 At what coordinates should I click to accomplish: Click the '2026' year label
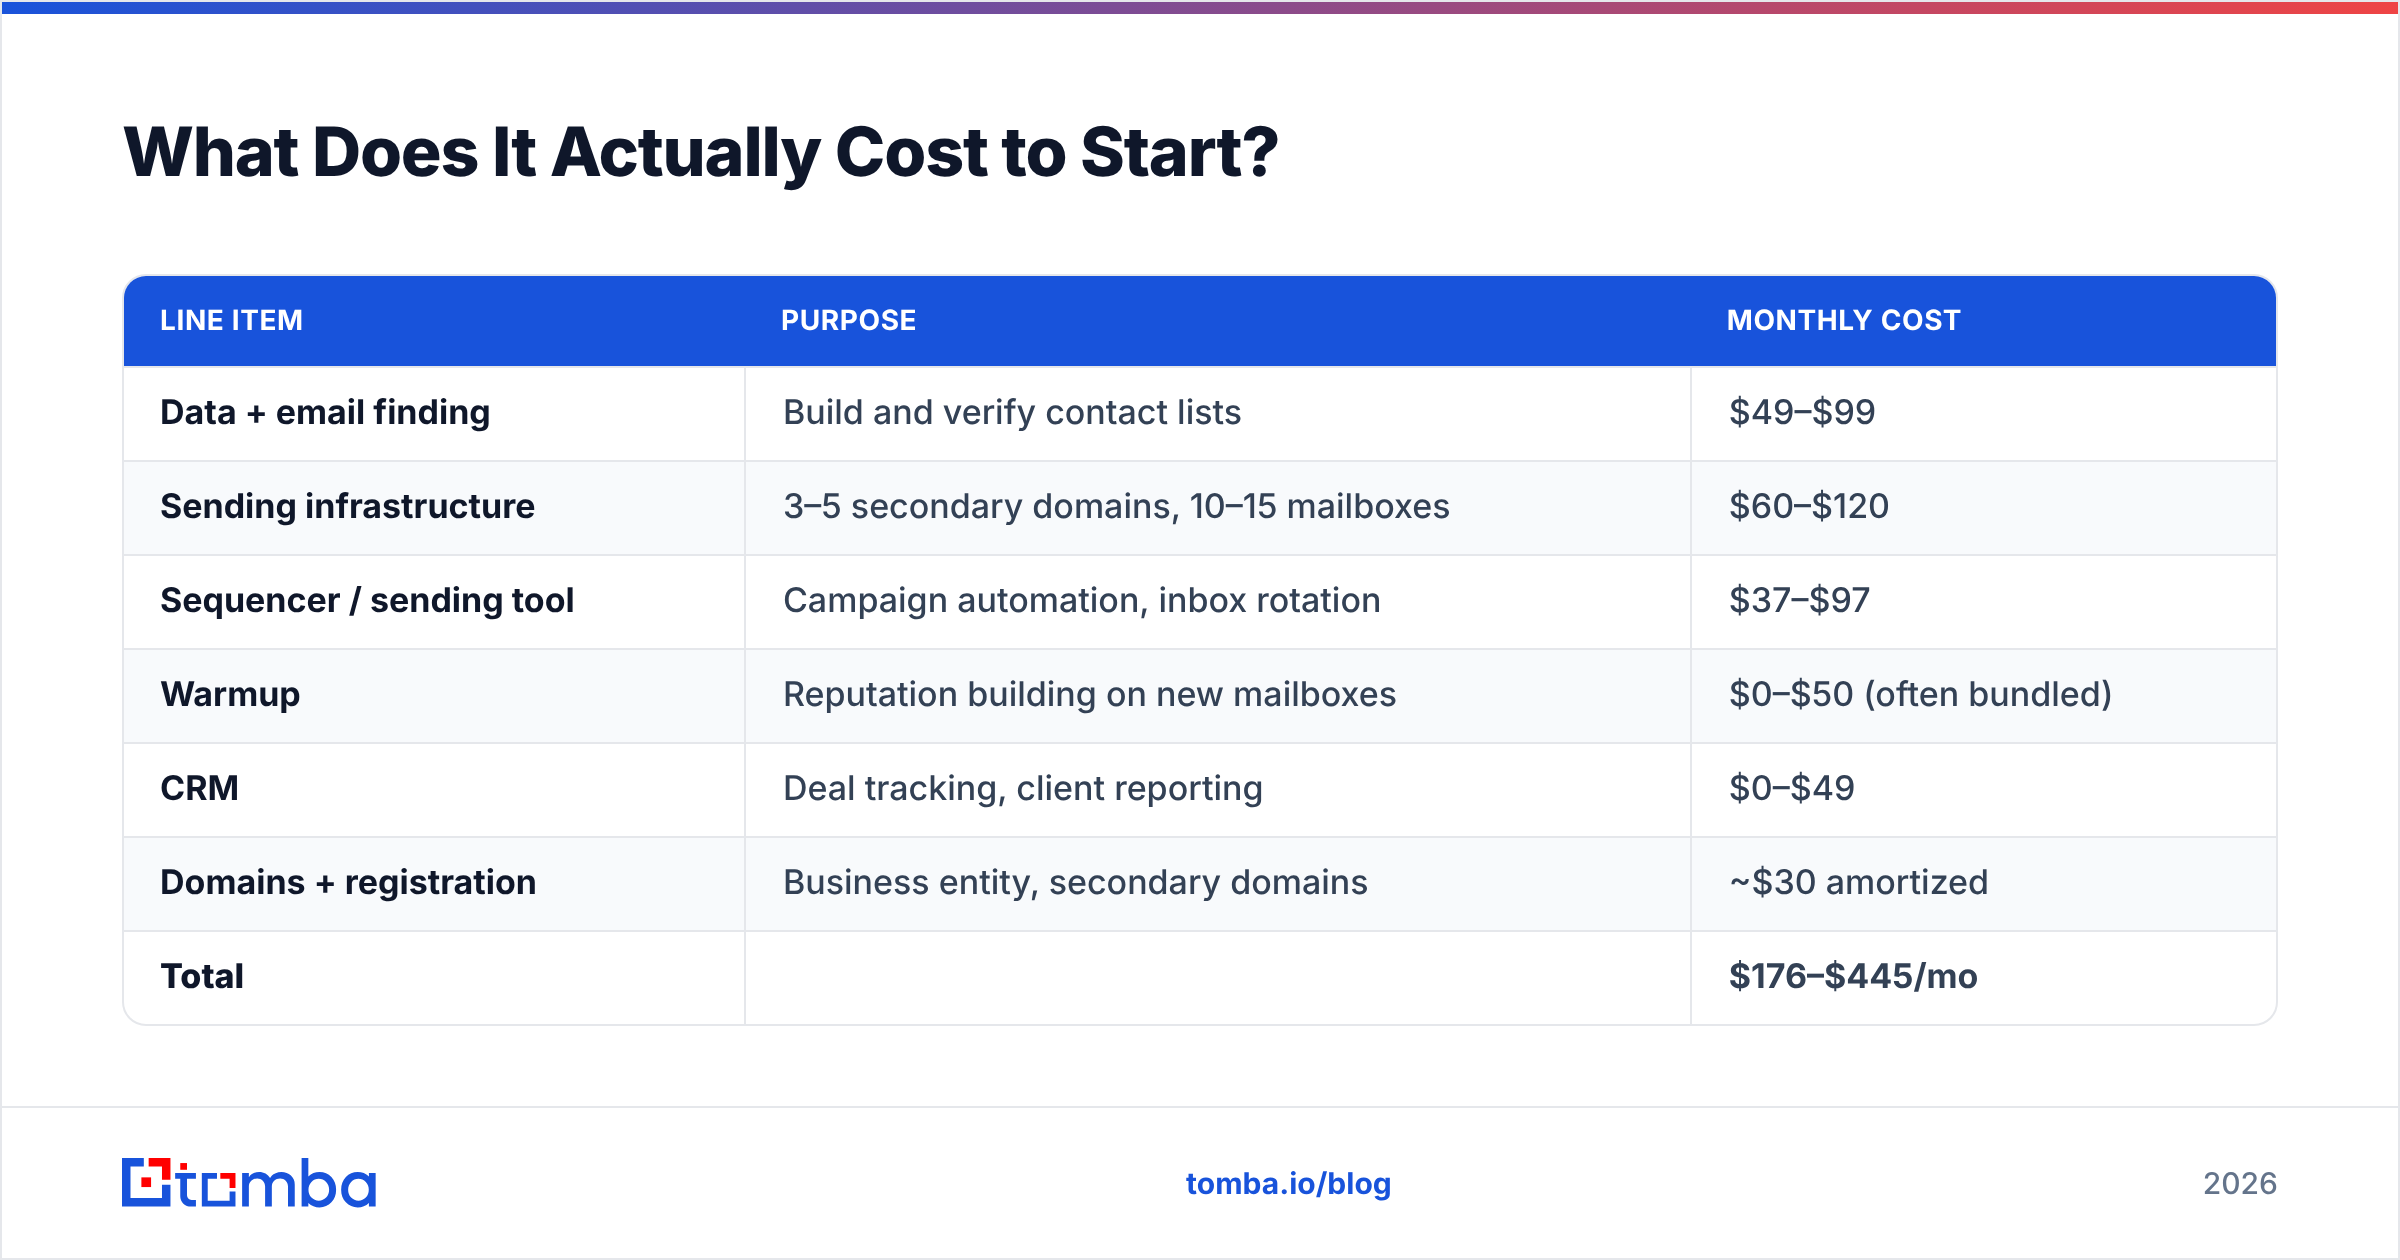[2239, 1184]
